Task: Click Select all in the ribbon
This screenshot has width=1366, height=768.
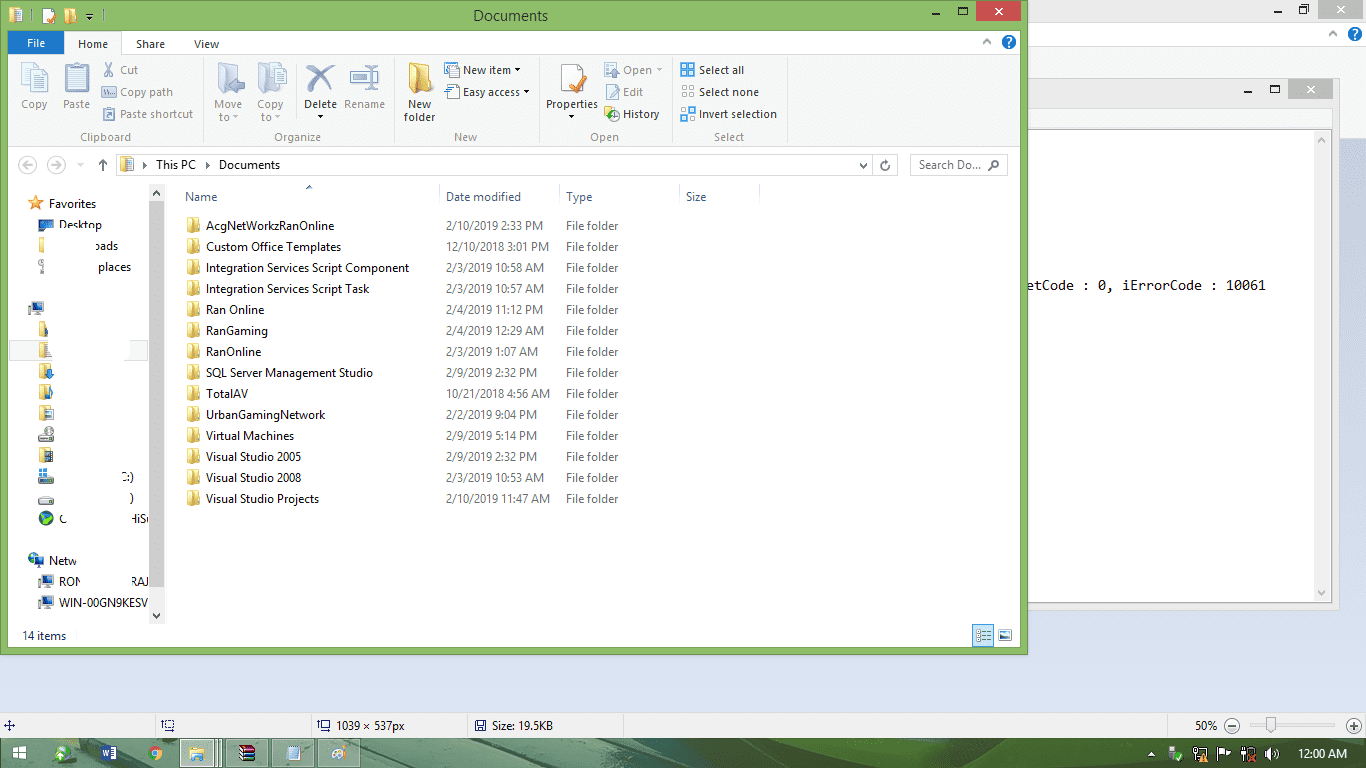Action: (712, 70)
